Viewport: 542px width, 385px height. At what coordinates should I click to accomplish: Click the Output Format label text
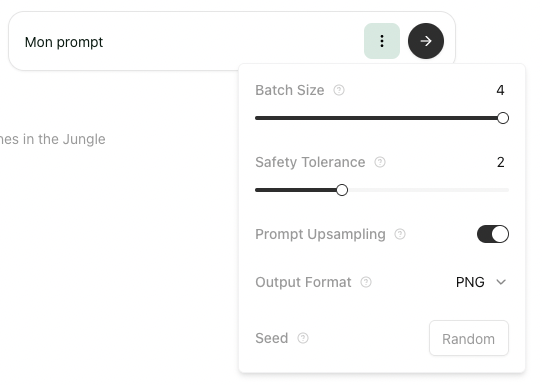[x=303, y=282]
